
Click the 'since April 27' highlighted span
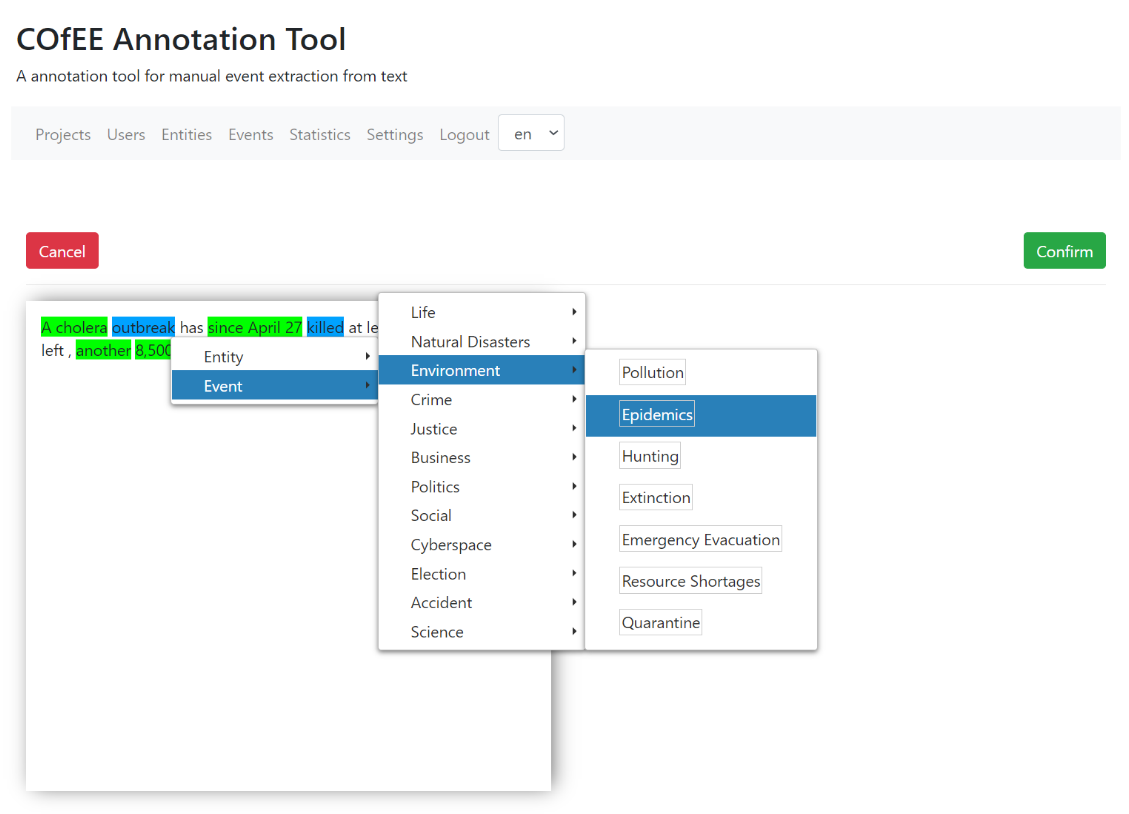tap(255, 327)
